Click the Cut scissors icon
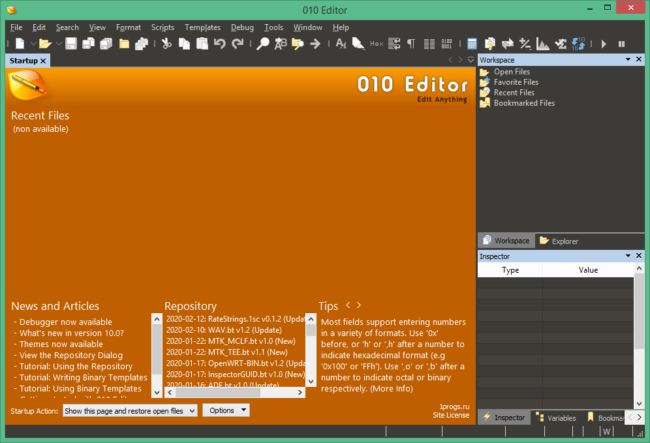Image resolution: width=650 pixels, height=443 pixels. click(167, 44)
